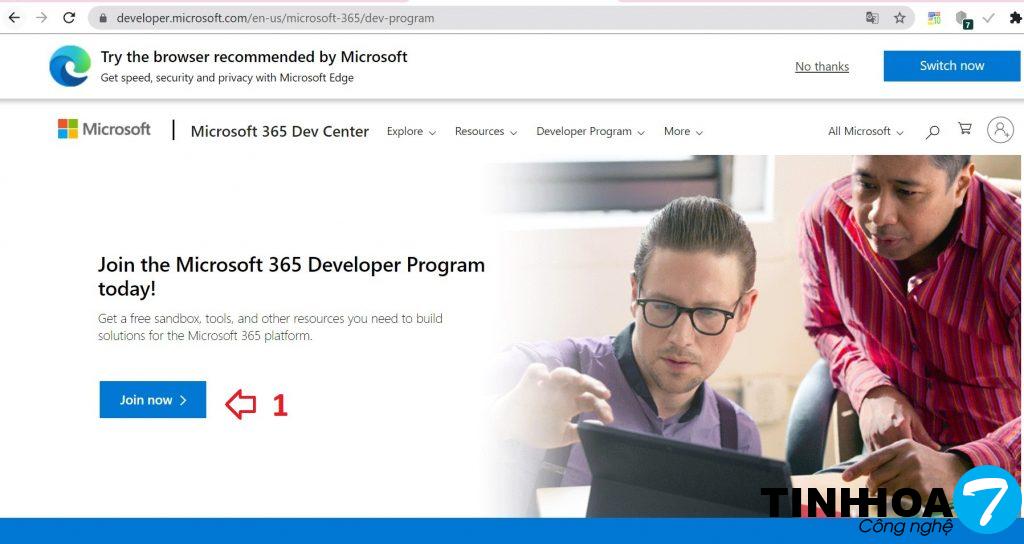Reload the page with the refresh icon
Image resolution: width=1024 pixels, height=544 pixels.
(x=69, y=18)
